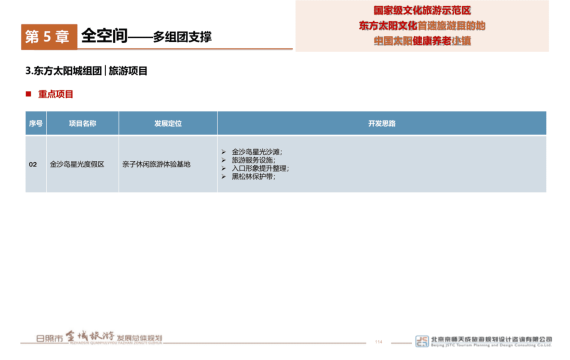Select the '全空间——多组团支撑' title text

coord(146,36)
